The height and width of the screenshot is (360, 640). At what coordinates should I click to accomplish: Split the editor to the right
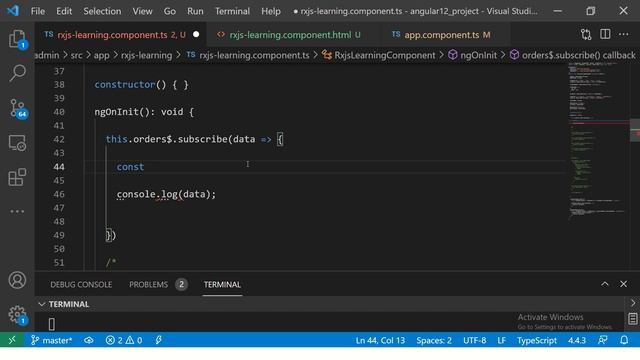[605, 34]
